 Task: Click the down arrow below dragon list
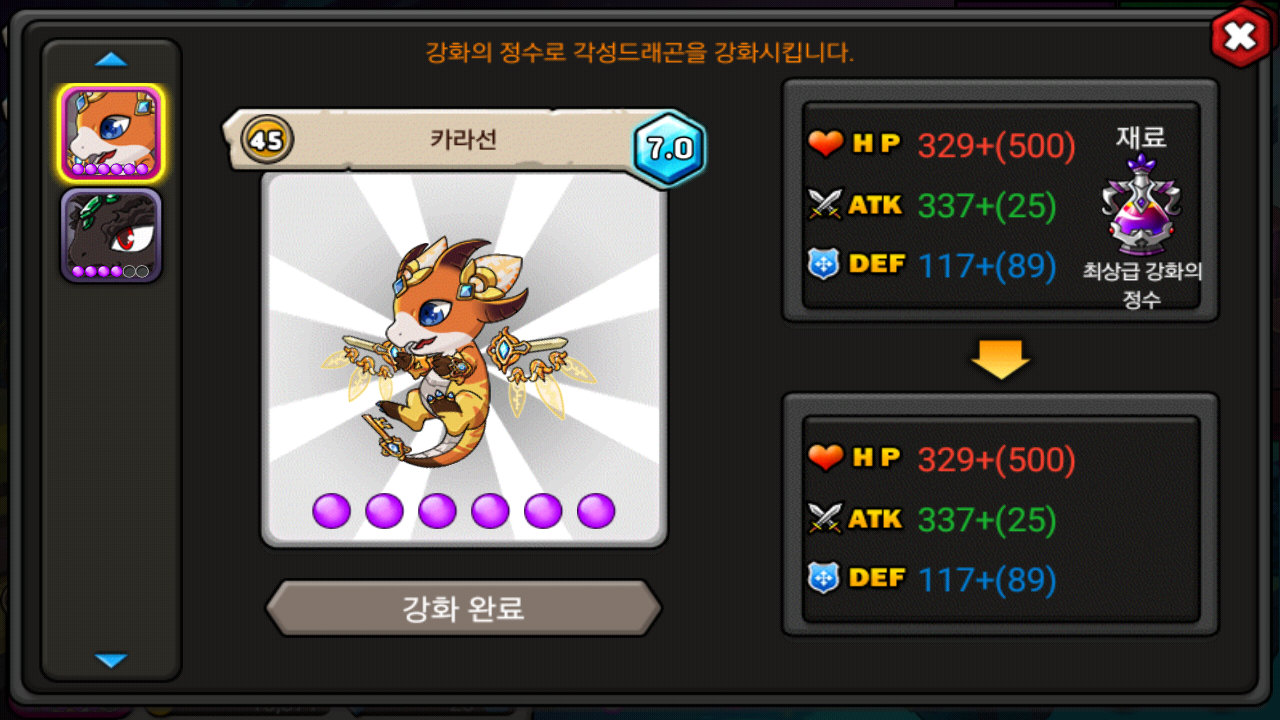pyautogui.click(x=111, y=660)
